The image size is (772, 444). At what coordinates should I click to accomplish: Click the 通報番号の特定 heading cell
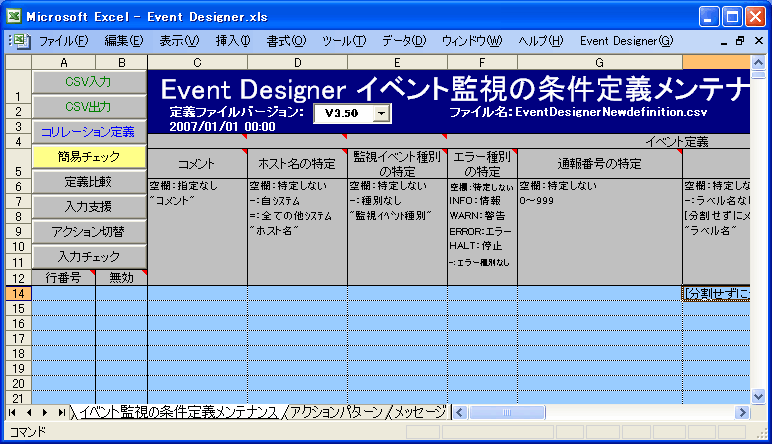click(600, 164)
